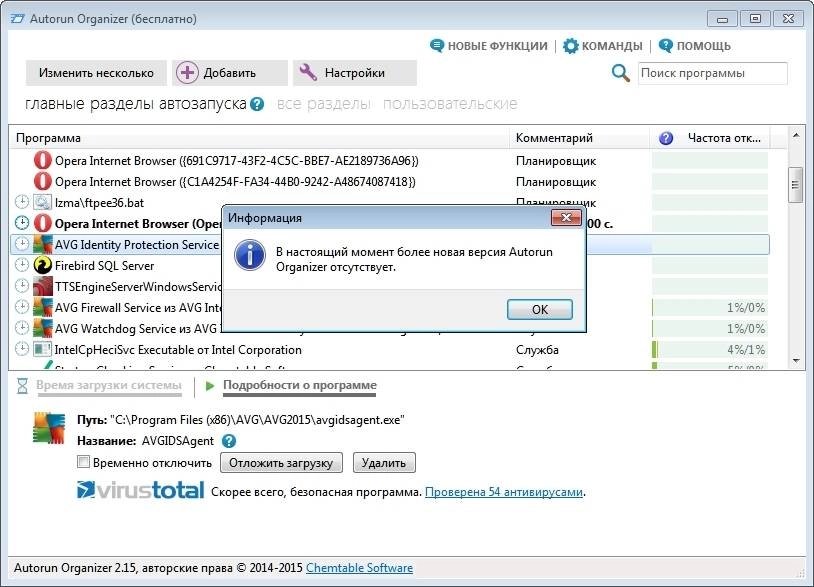Open the Время загрузки системы tab
The height and width of the screenshot is (587, 814).
tap(109, 386)
